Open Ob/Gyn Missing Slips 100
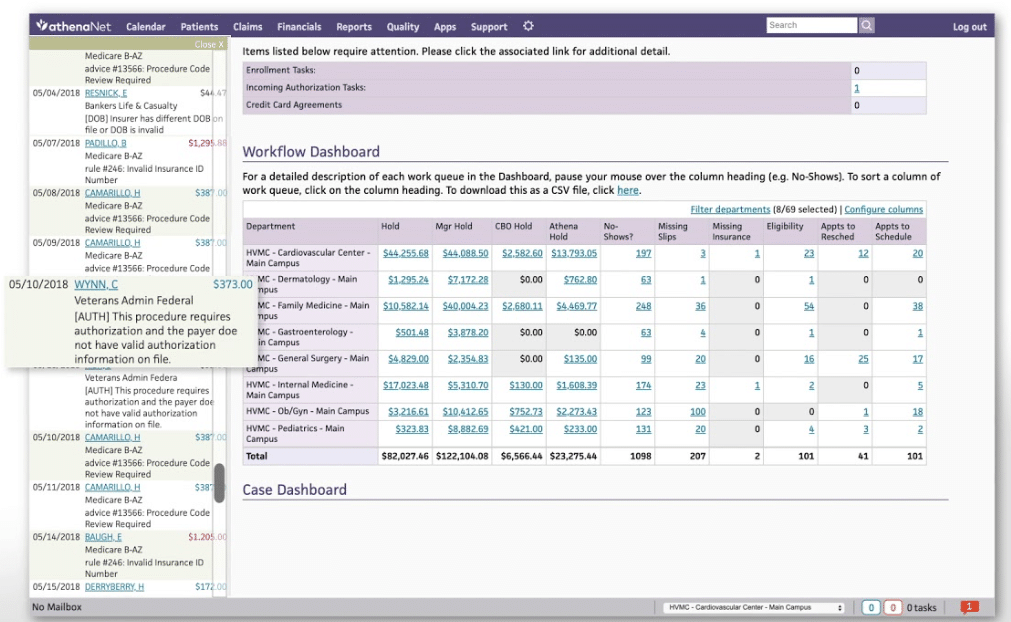This screenshot has width=1011, height=622. (698, 412)
